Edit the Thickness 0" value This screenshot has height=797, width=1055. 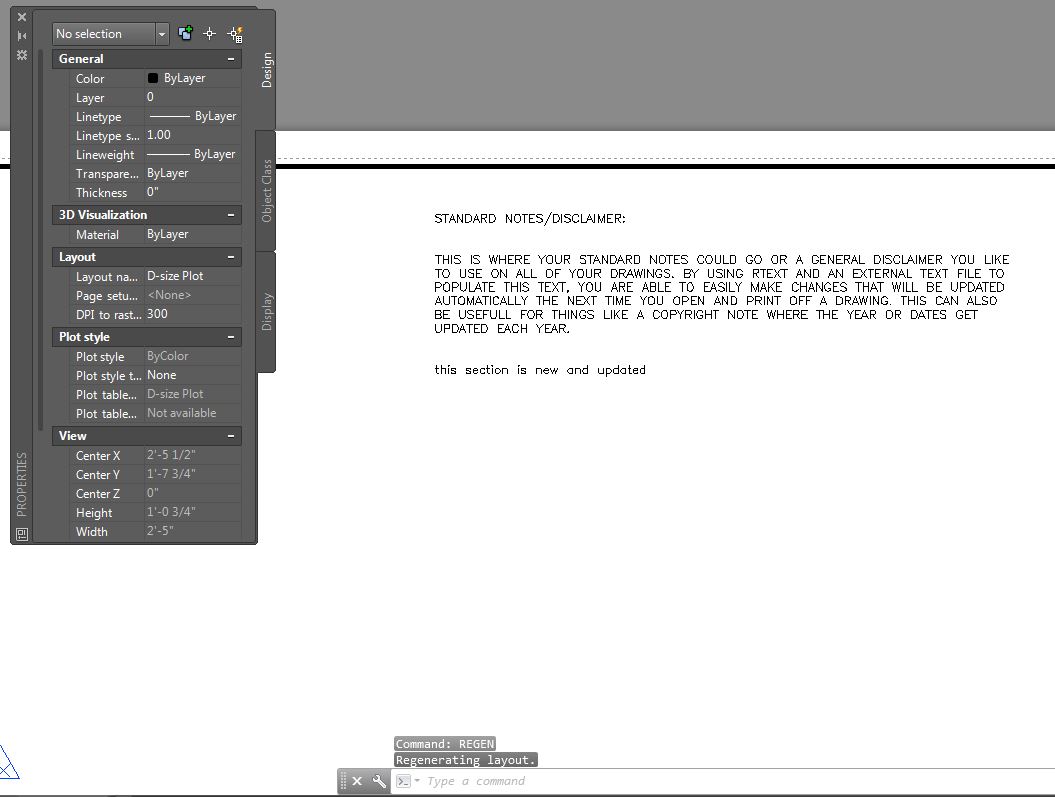[x=193, y=192]
